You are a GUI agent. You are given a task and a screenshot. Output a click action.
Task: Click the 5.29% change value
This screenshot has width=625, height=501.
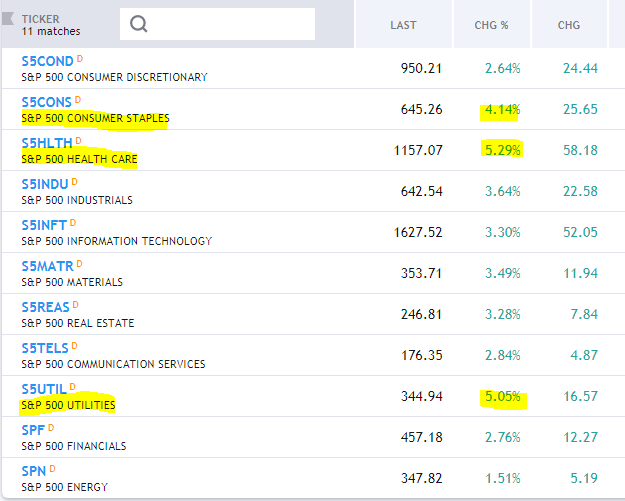[503, 150]
